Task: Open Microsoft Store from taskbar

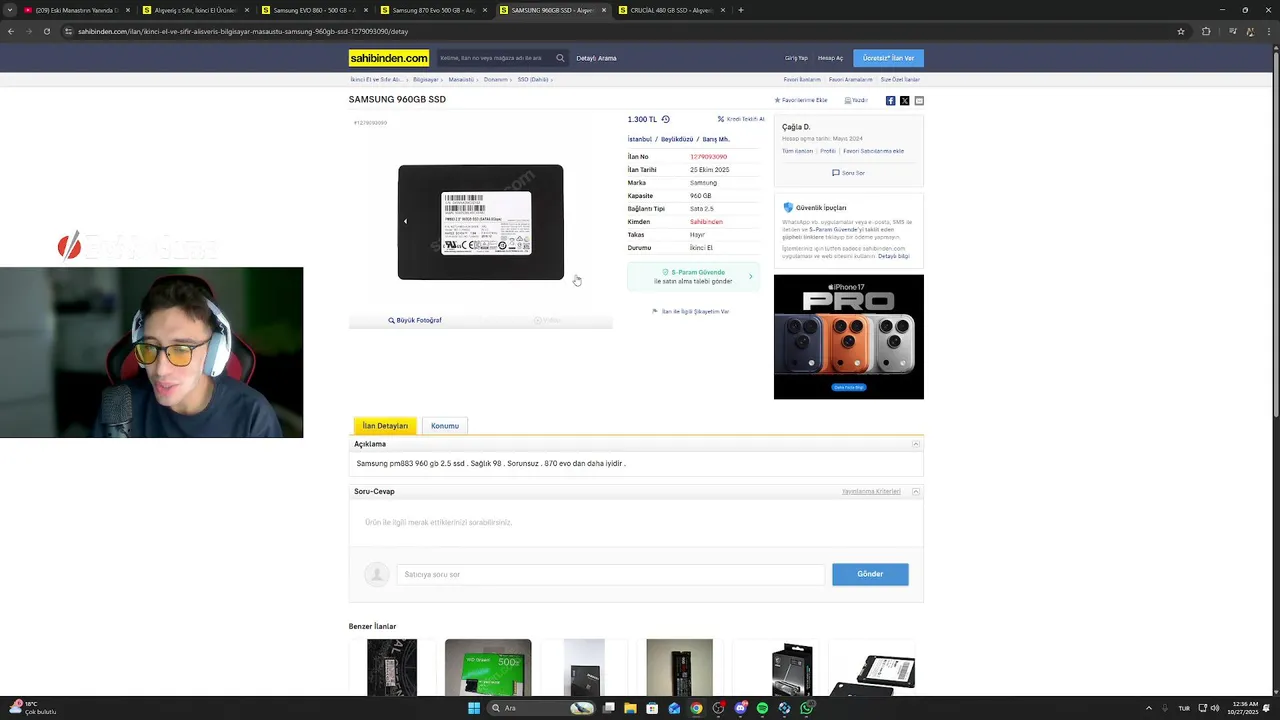Action: (652, 708)
